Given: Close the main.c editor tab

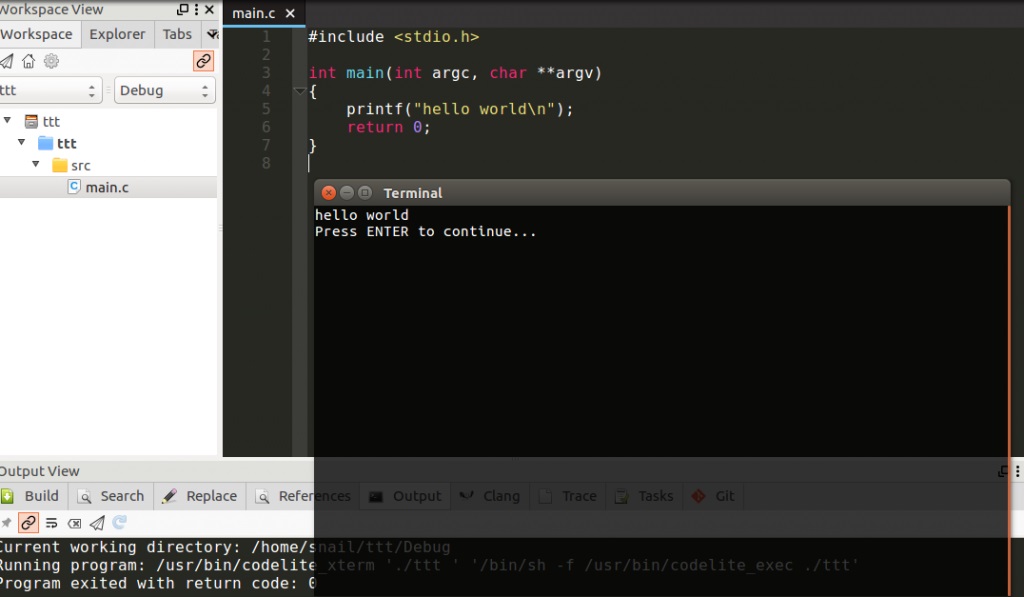Looking at the screenshot, I should [x=291, y=13].
